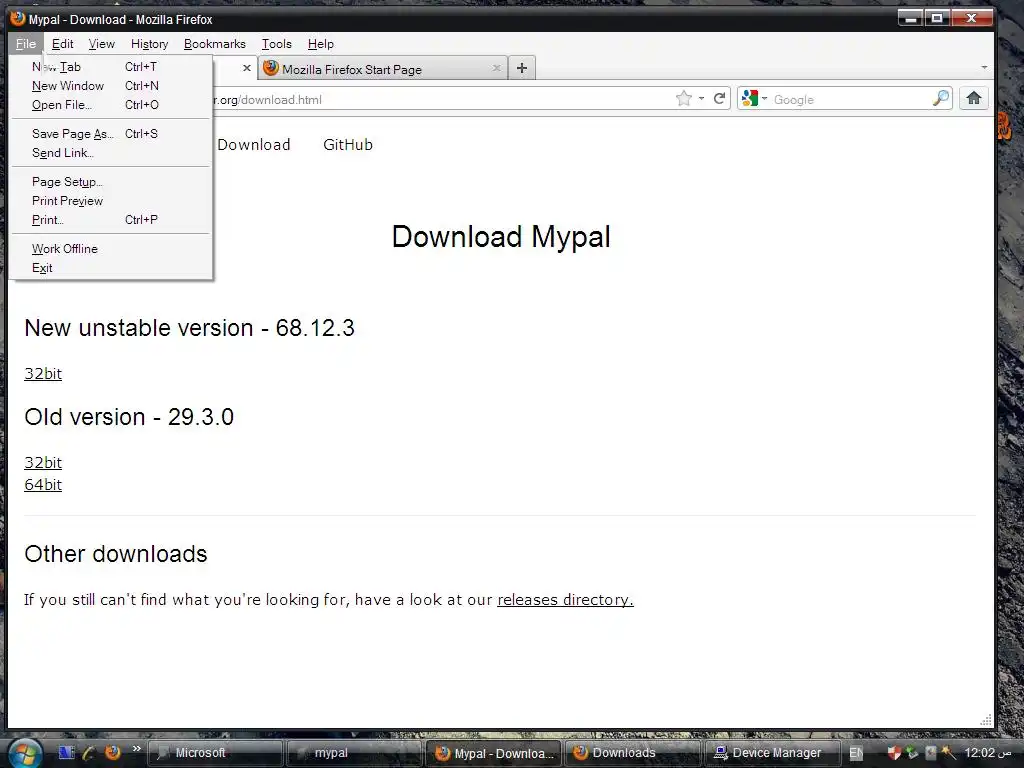
Task: Open URL history dropdown arrow
Action: tap(701, 99)
